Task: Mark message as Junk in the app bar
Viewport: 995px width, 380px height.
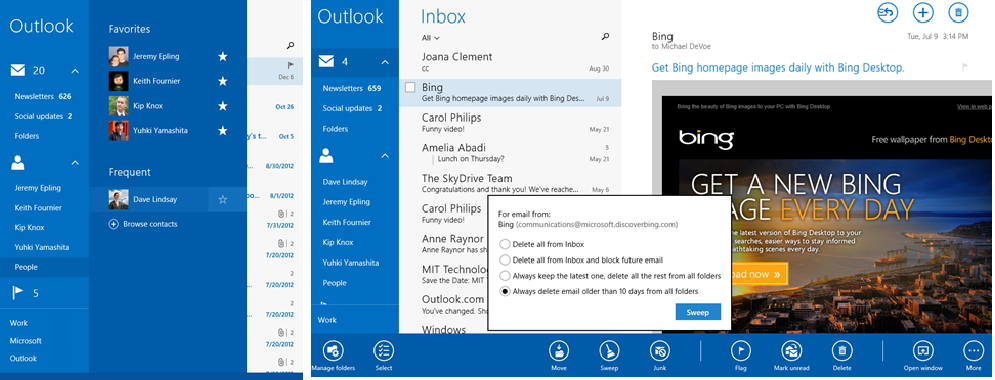Action: point(659,351)
